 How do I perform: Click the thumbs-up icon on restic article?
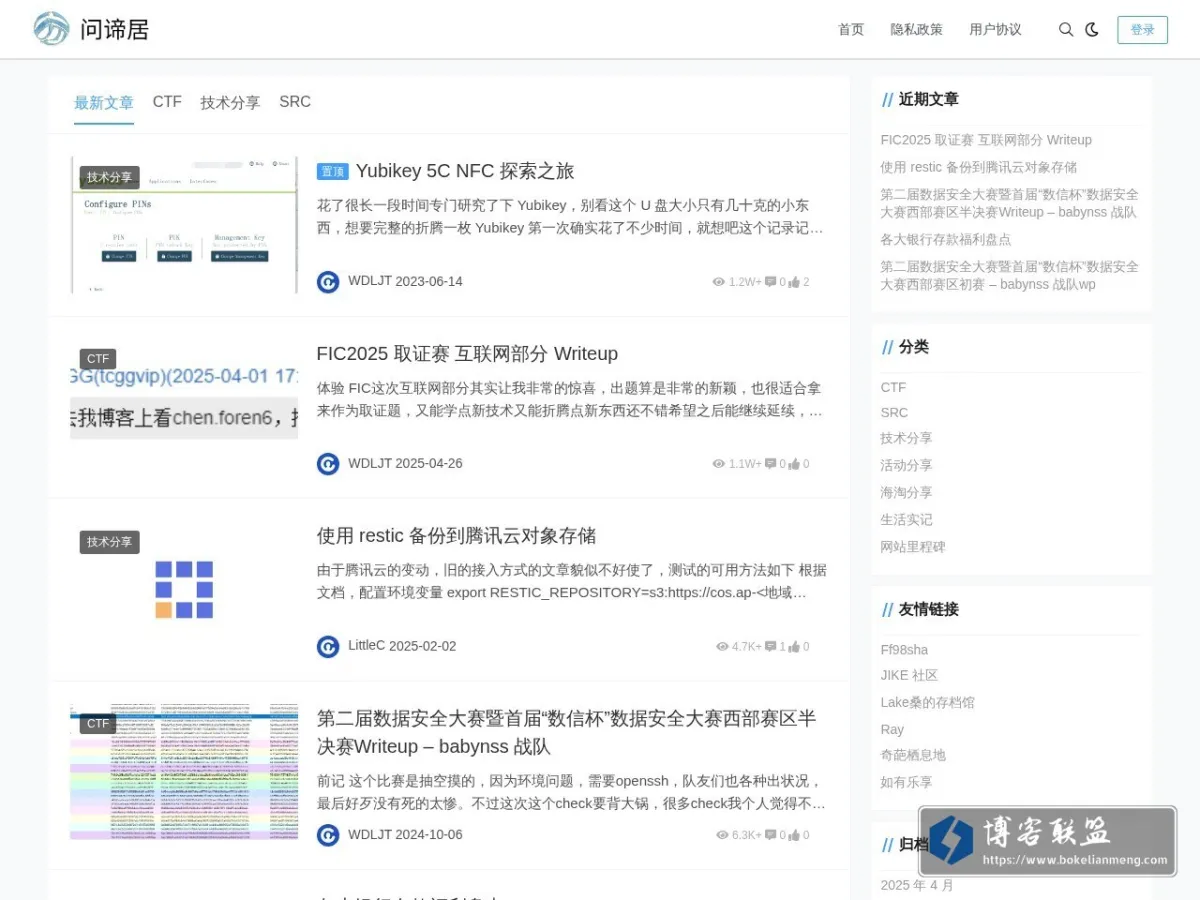click(x=794, y=647)
